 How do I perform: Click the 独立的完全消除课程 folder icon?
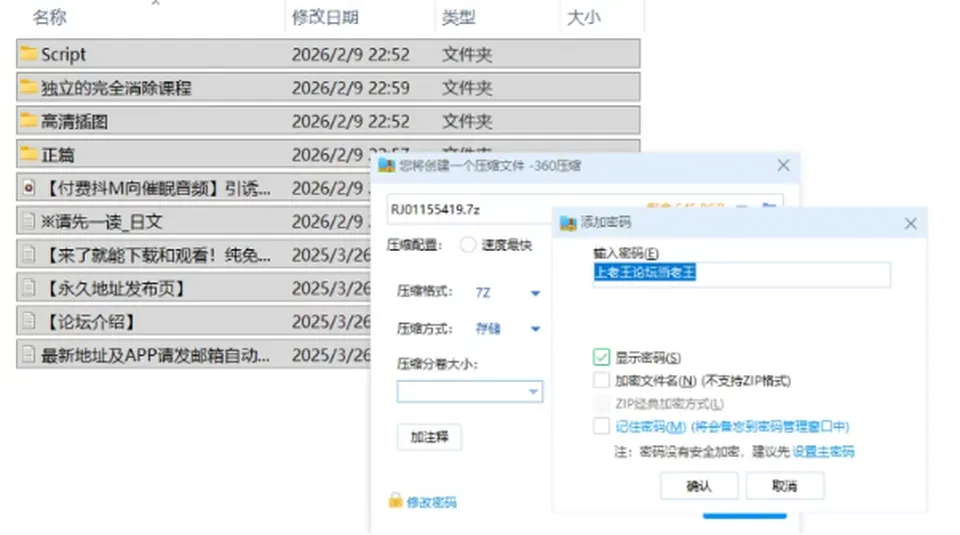point(28,87)
